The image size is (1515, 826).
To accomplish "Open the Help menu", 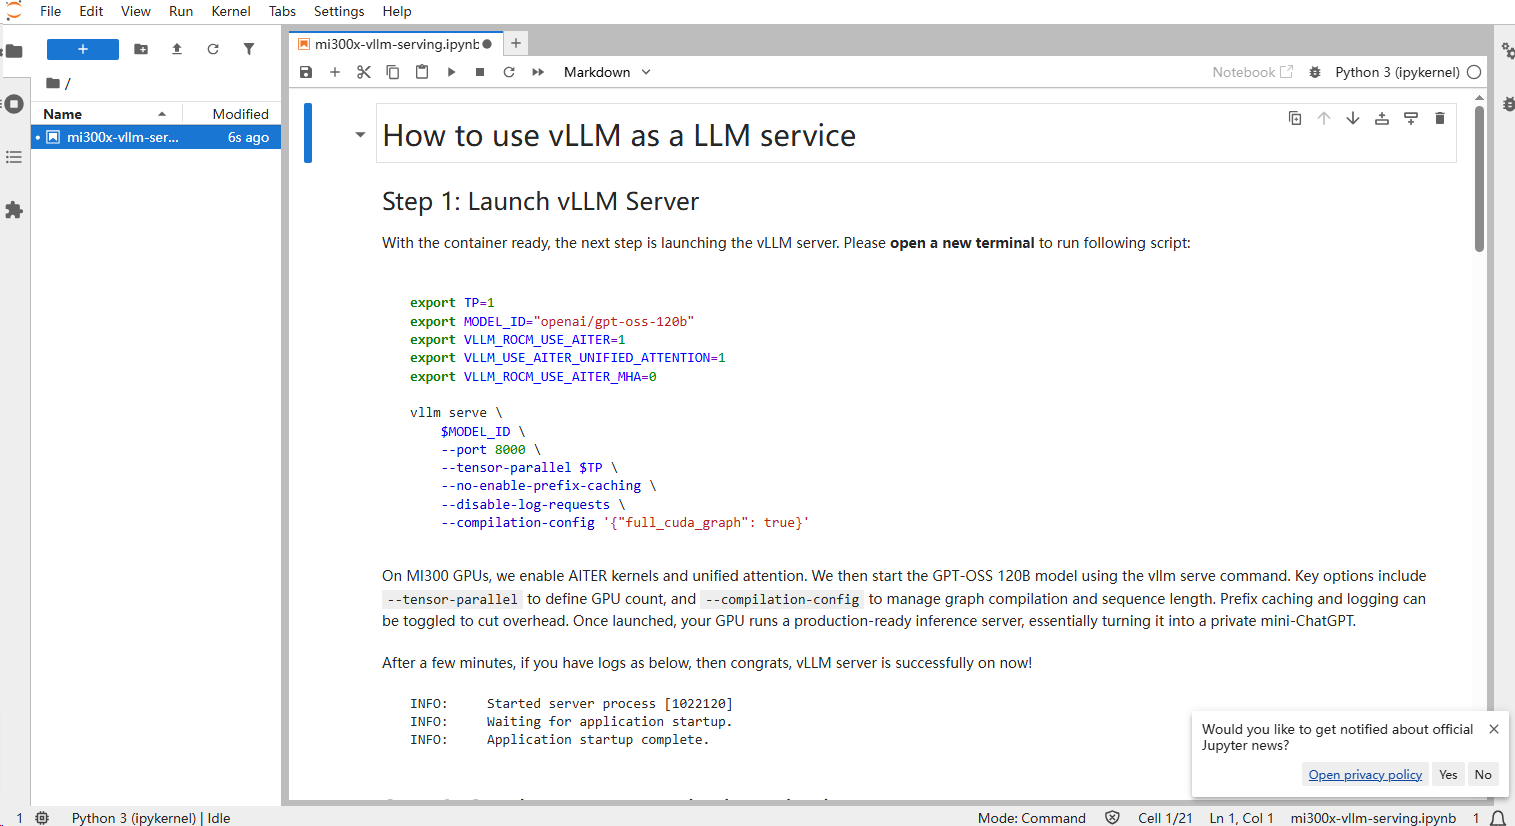I will 397,11.
